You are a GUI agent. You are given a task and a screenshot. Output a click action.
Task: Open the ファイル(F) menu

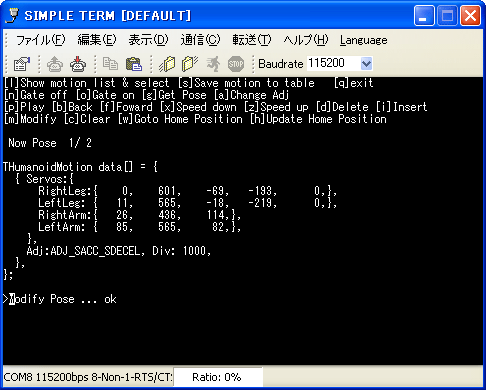41,40
